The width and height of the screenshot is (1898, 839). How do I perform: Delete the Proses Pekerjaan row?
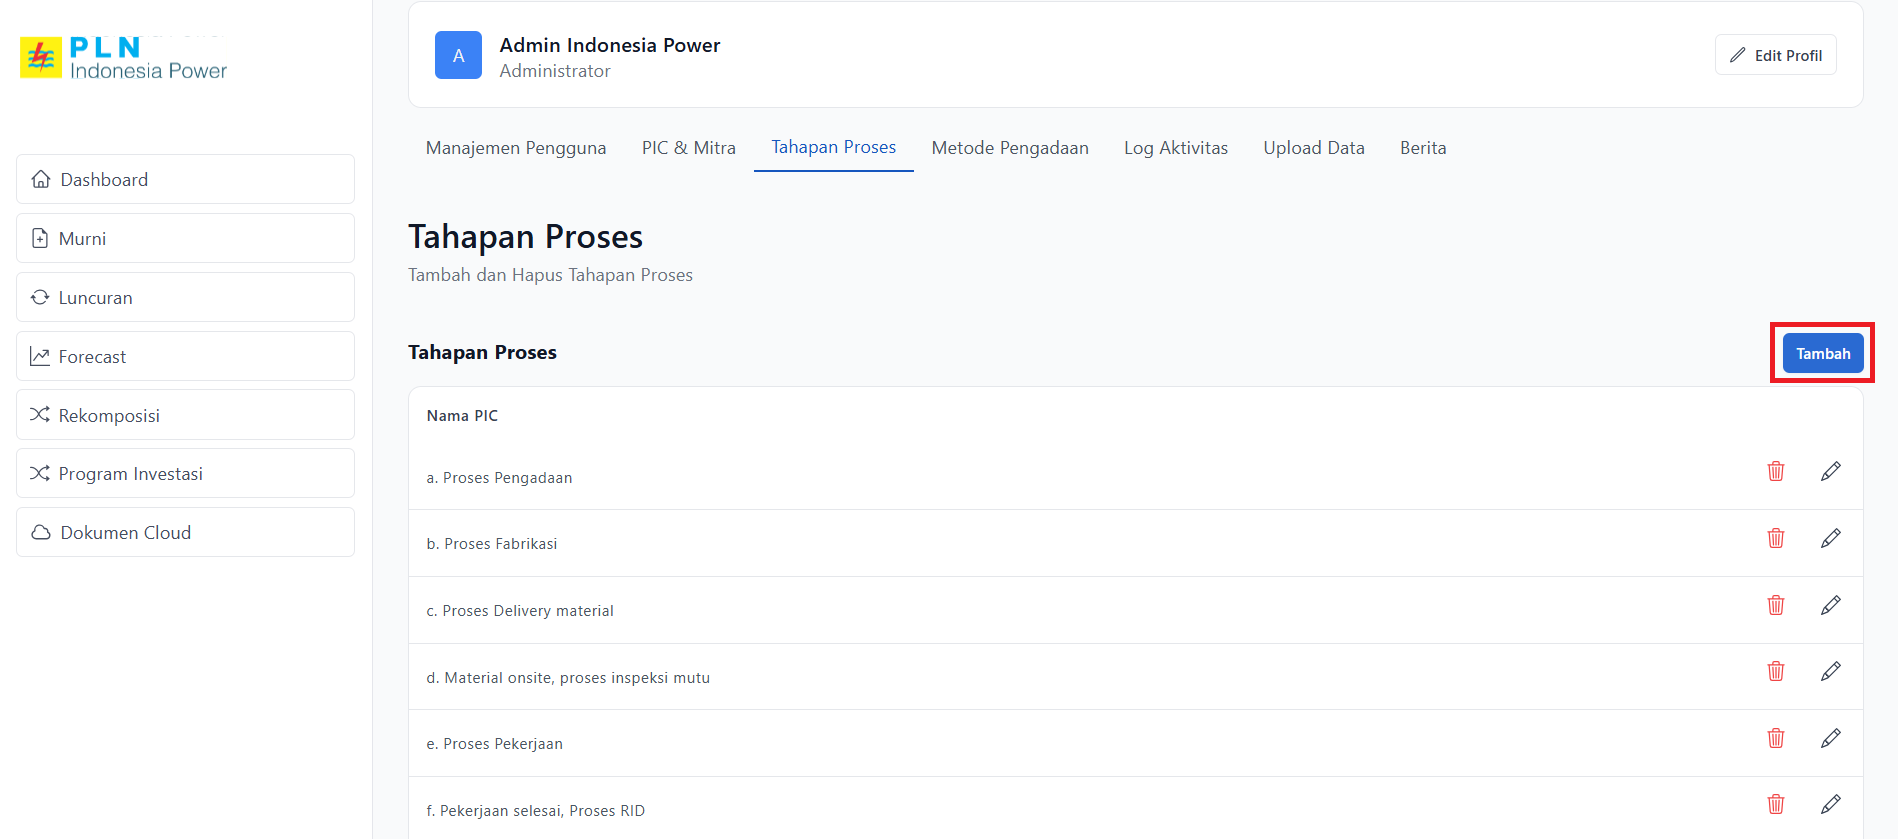[x=1775, y=738]
